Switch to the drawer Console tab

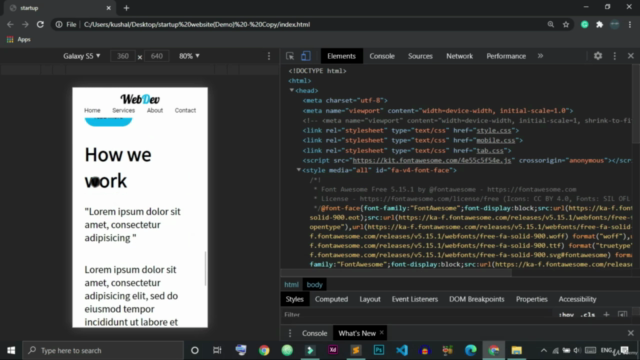(x=314, y=333)
